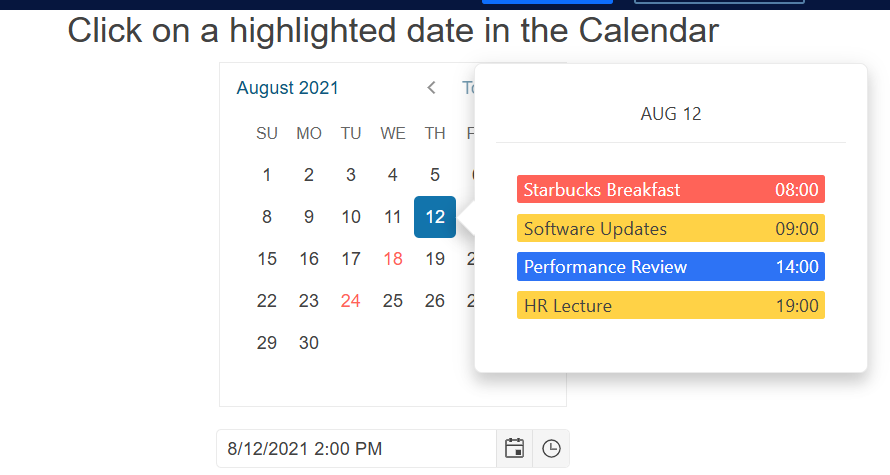Image resolution: width=890 pixels, height=475 pixels.
Task: Select date 9 in the calendar
Action: (309, 217)
